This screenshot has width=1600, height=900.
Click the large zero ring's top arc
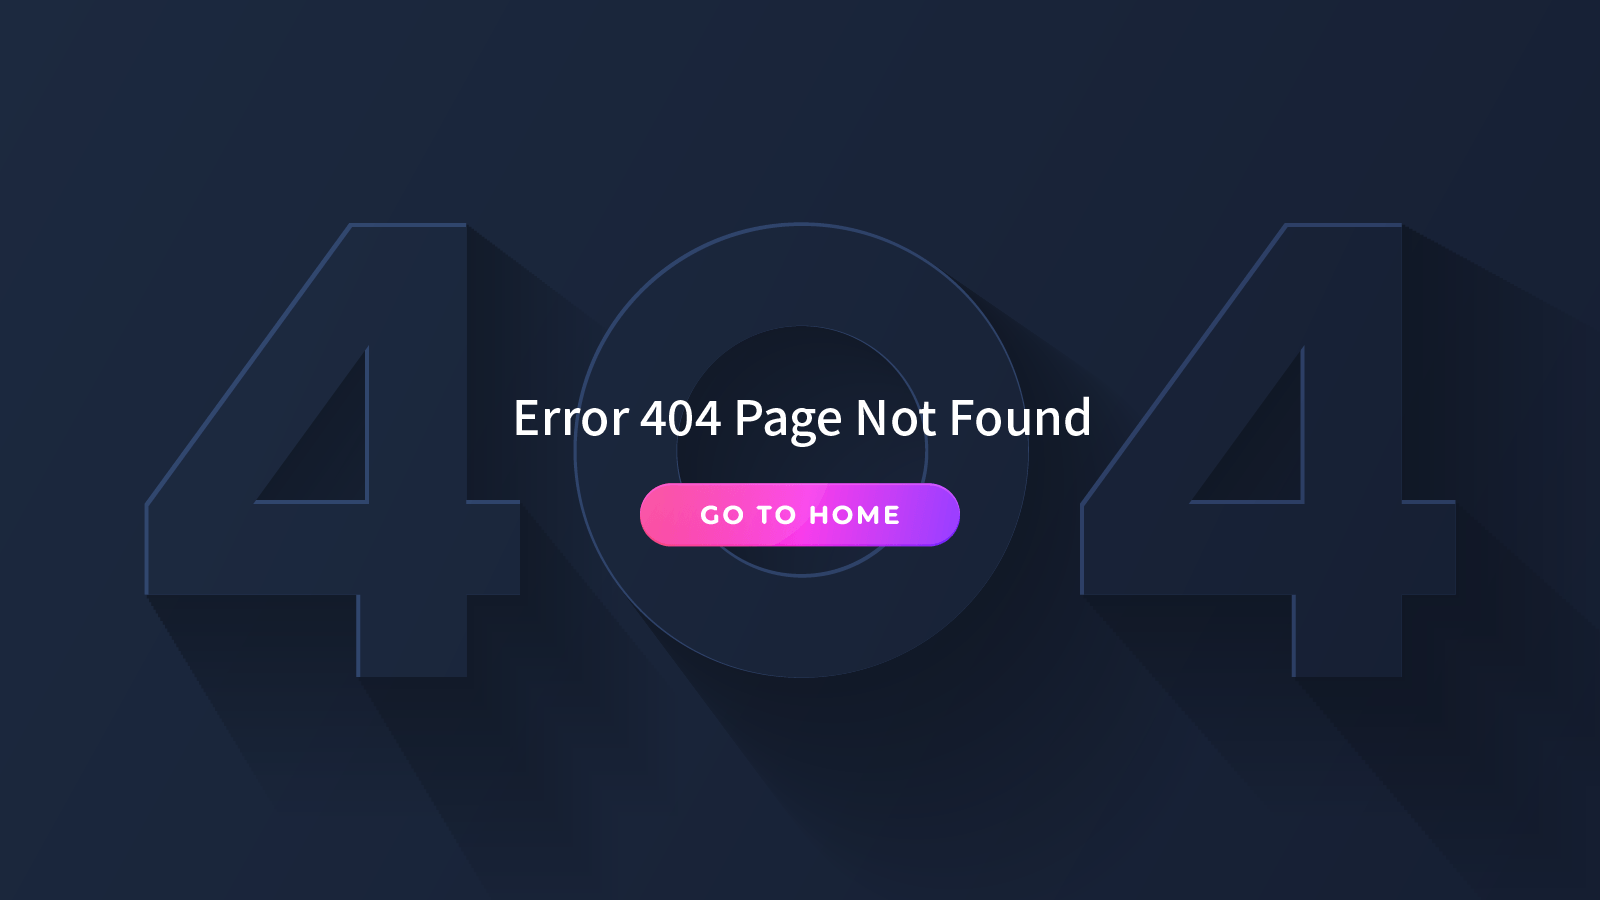[800, 274]
